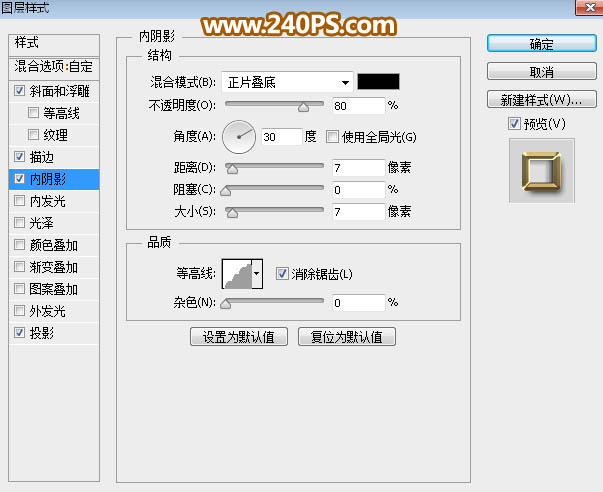Enable 等高线 checkbox under bevel
The image size is (603, 492).
[33, 113]
